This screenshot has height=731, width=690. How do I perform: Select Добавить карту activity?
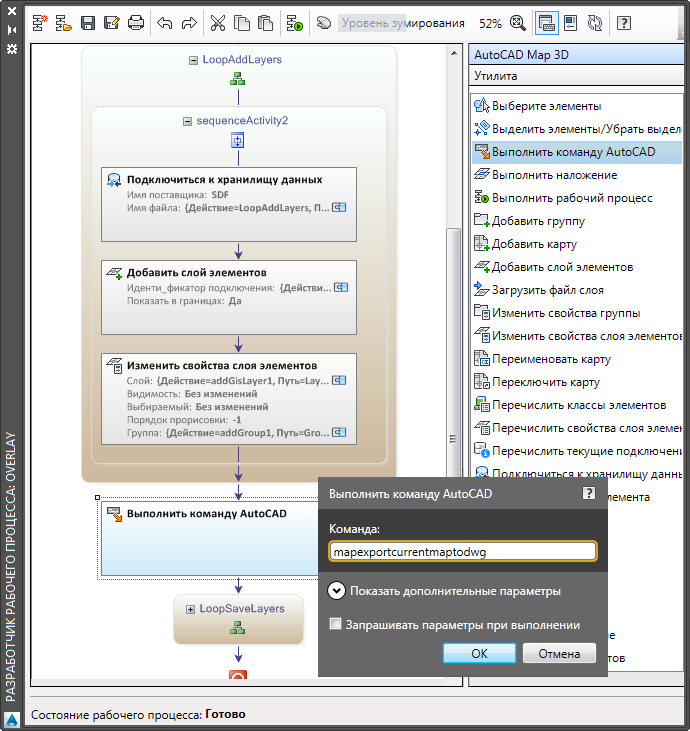click(577, 244)
